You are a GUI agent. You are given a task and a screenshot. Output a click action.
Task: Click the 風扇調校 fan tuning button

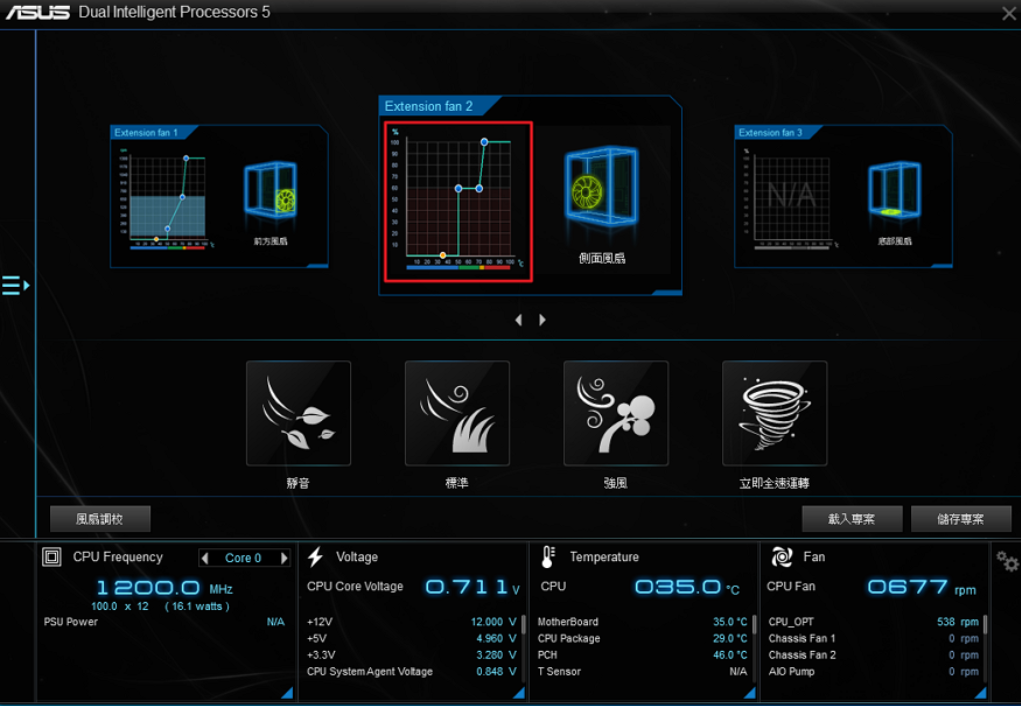[100, 519]
